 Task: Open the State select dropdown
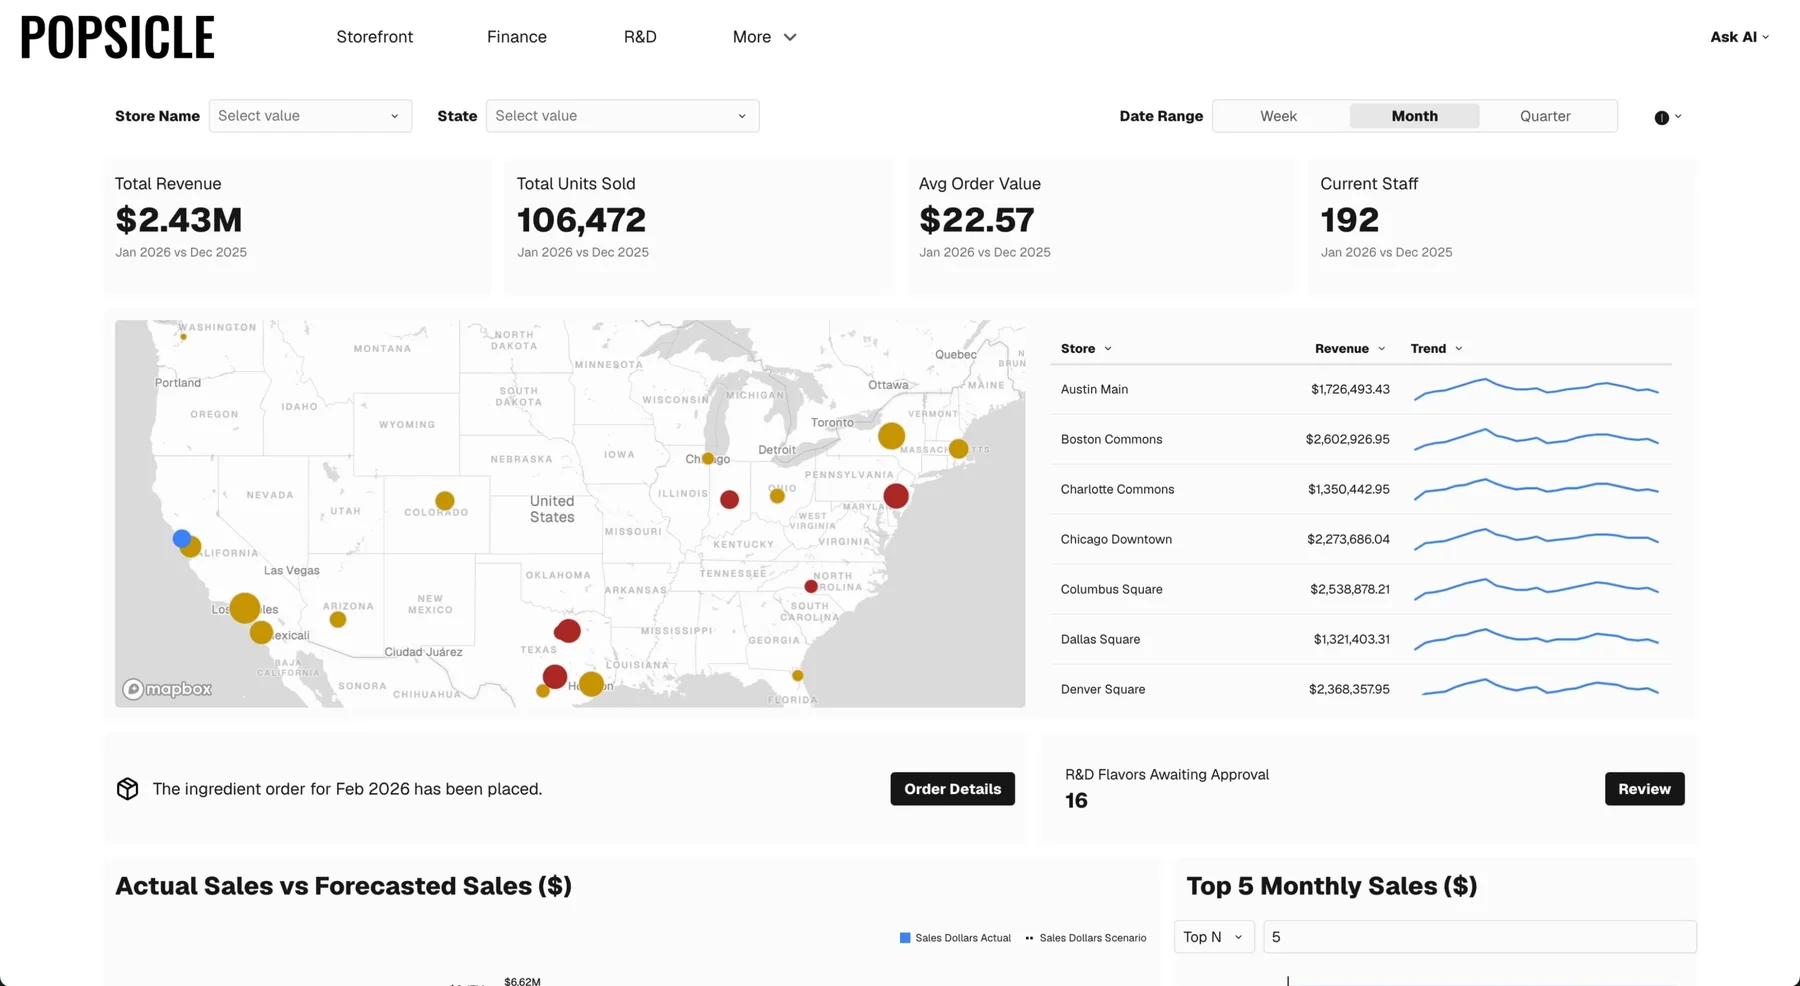click(622, 116)
